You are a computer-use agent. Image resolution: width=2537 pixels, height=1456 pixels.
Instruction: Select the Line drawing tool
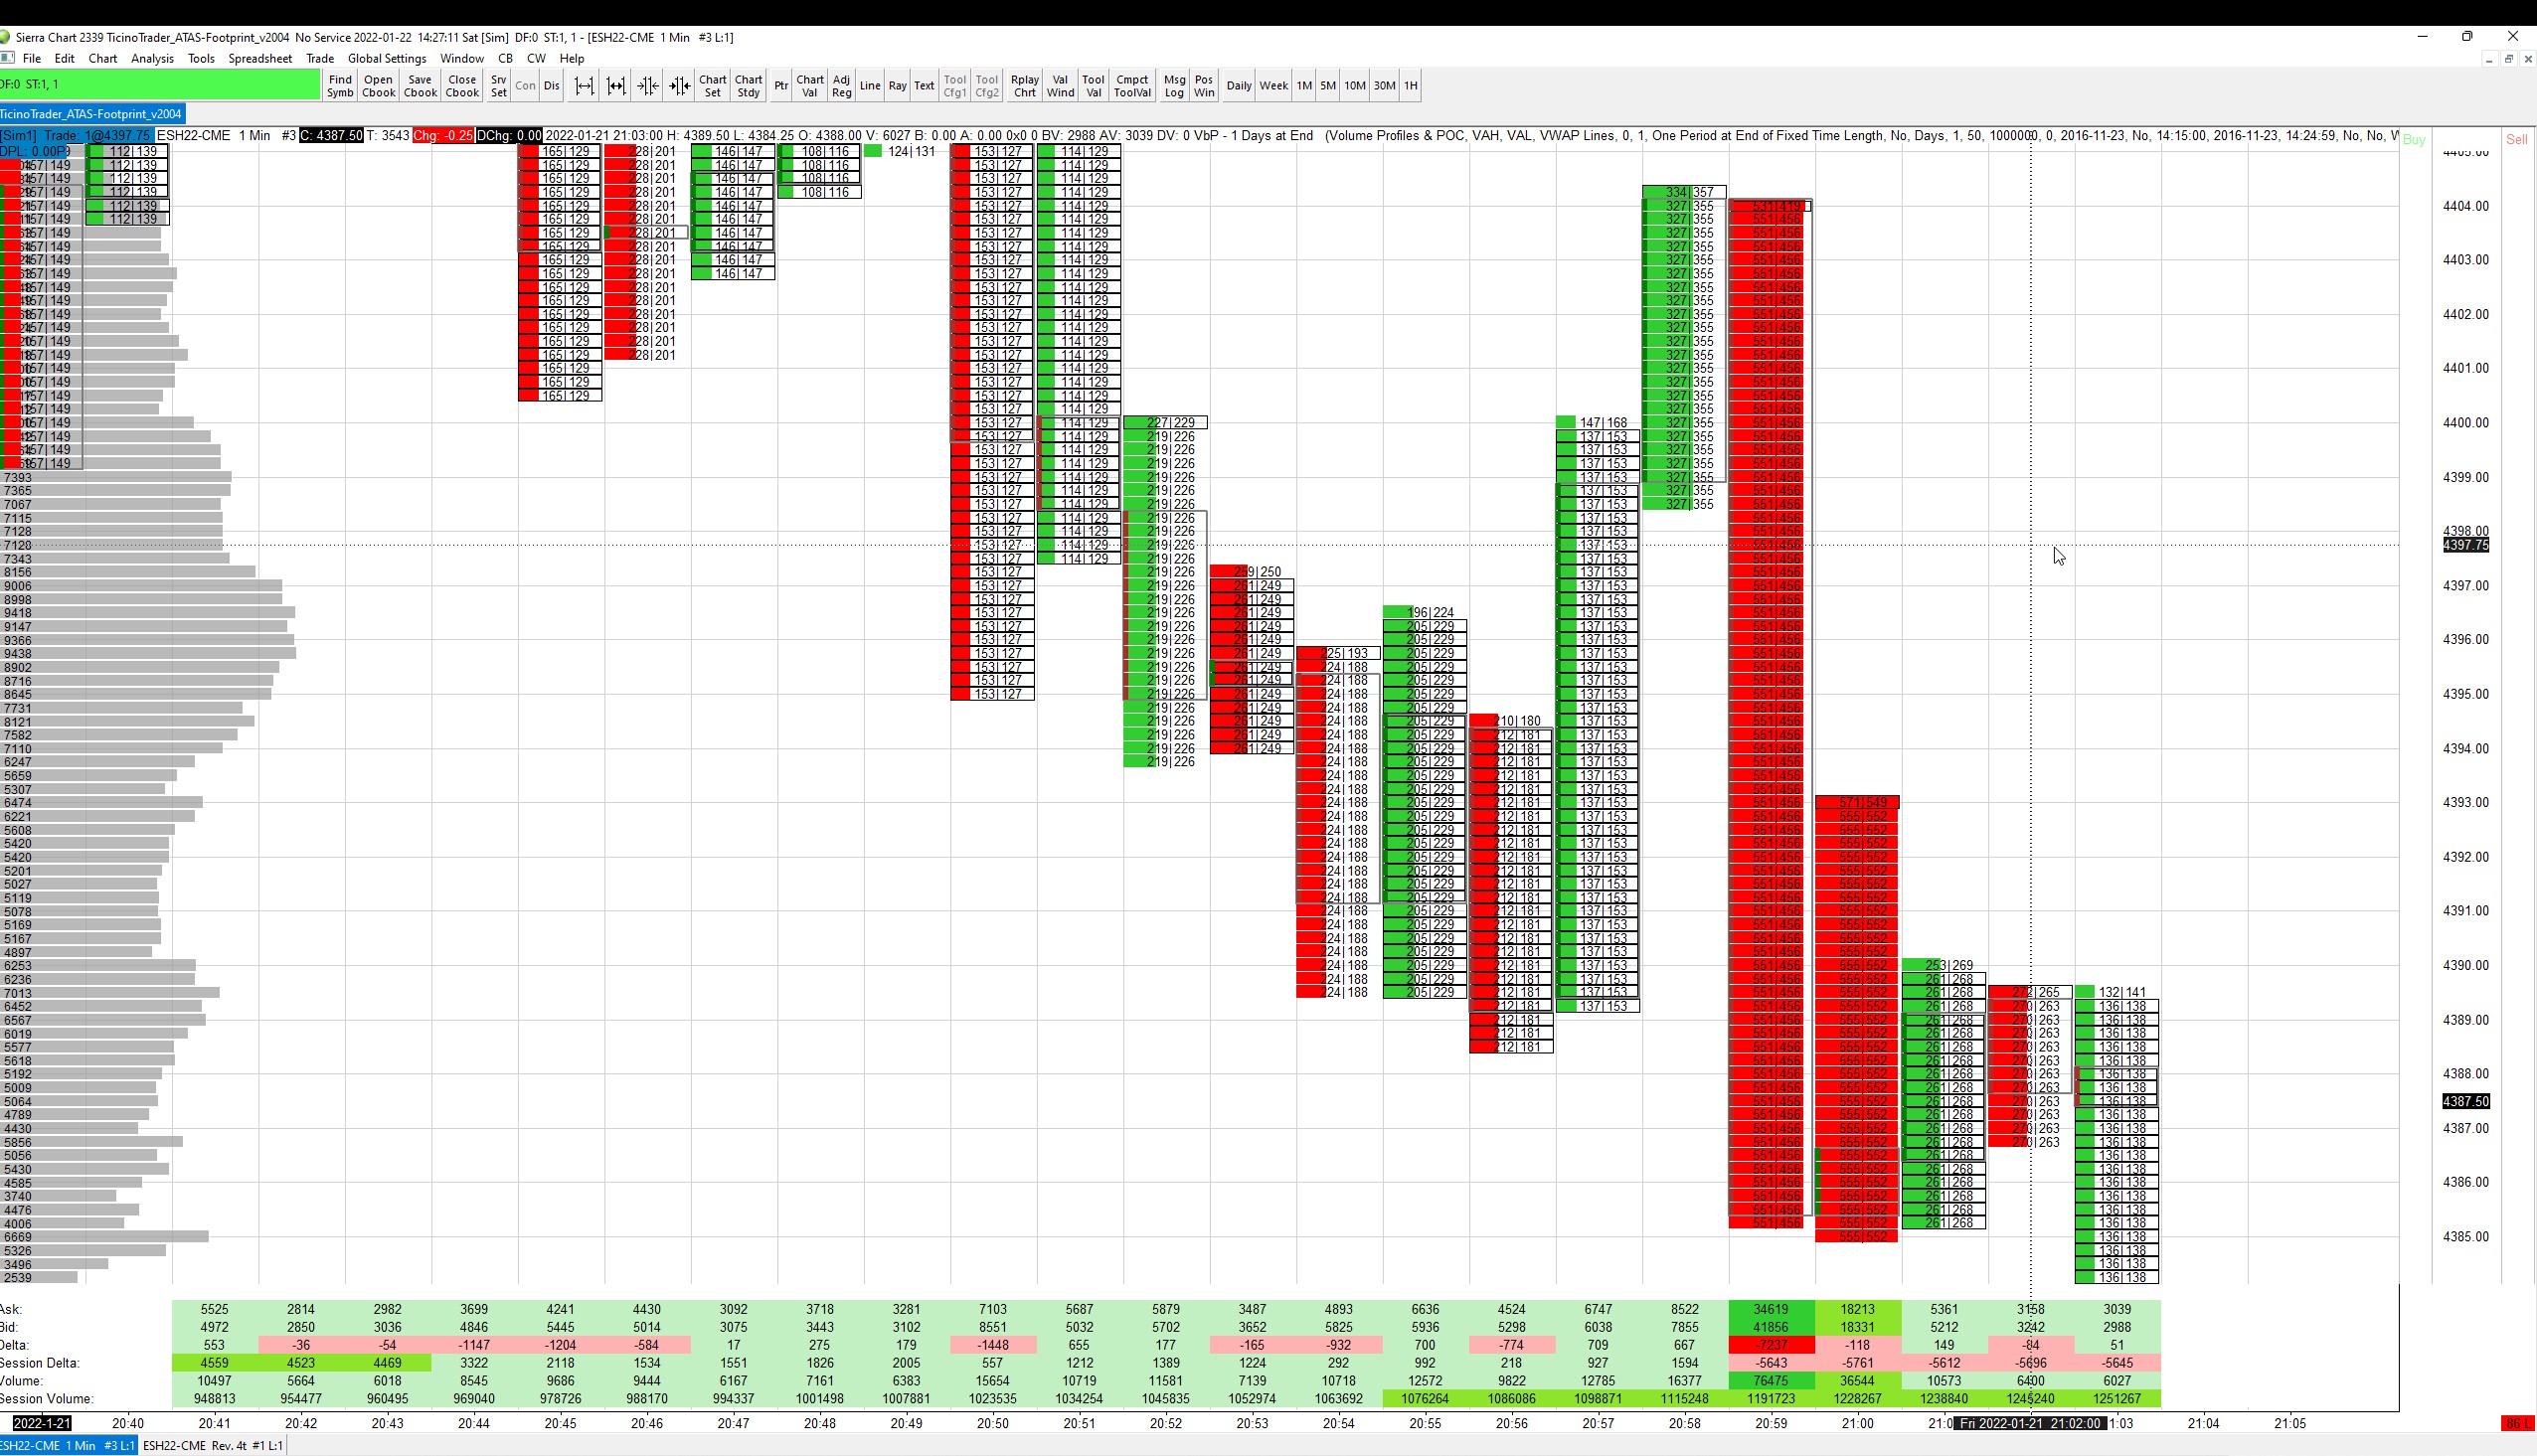point(869,86)
